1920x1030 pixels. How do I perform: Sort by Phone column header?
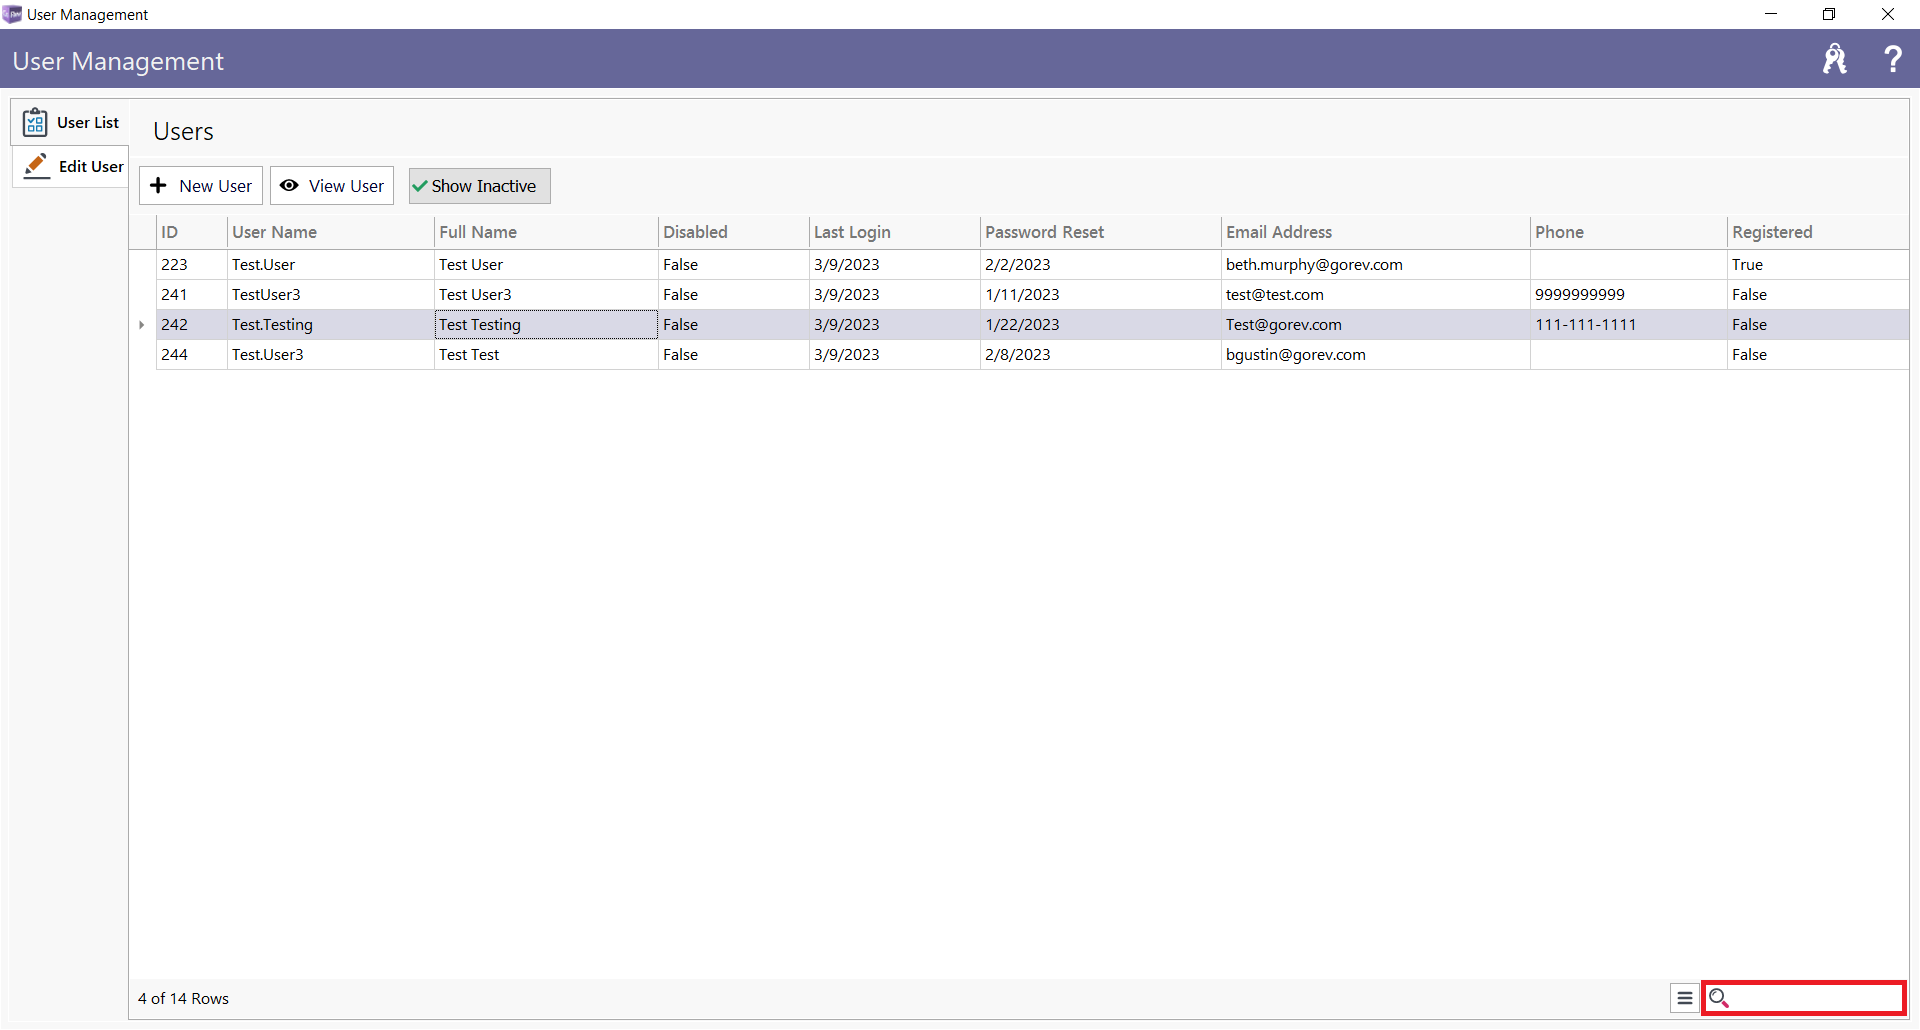pyautogui.click(x=1628, y=232)
